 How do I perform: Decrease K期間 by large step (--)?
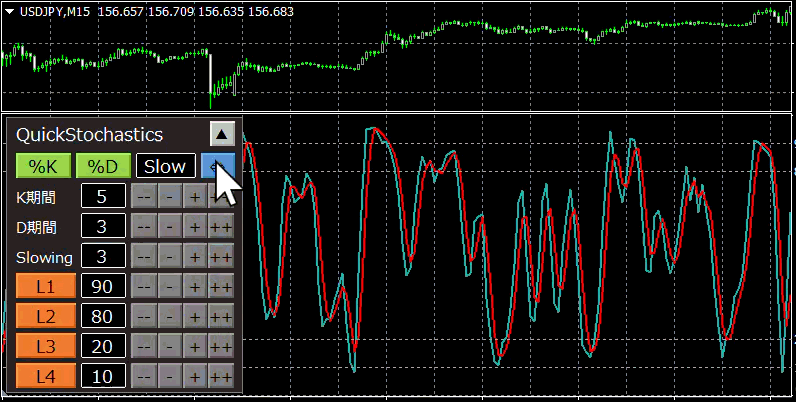[x=144, y=196]
